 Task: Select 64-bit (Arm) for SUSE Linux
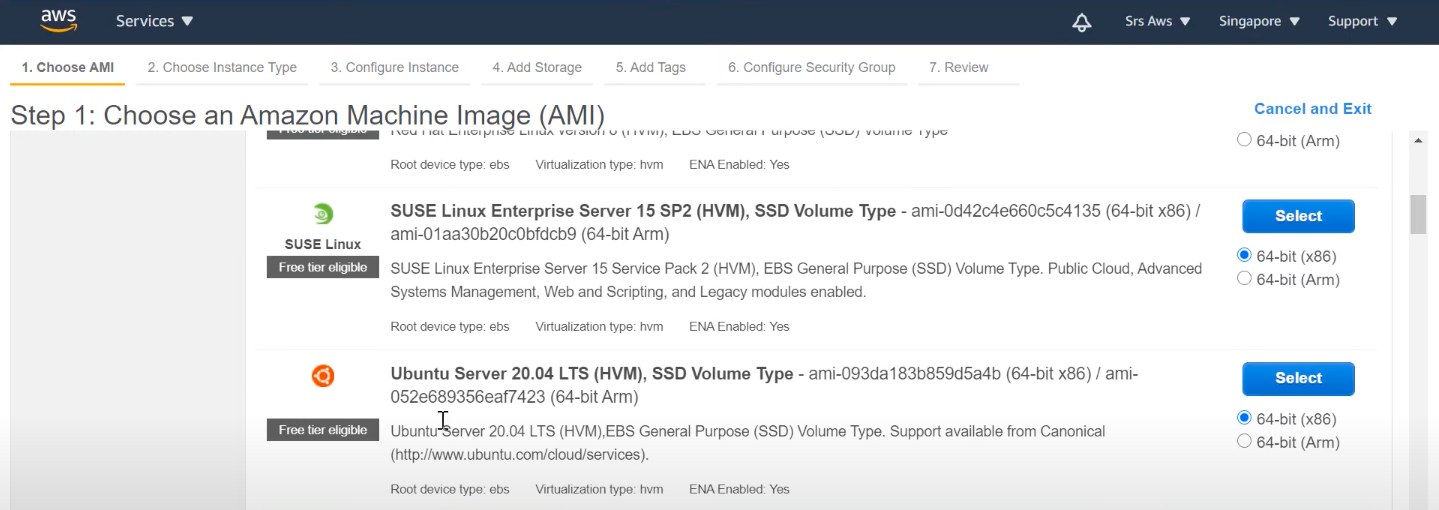(1244, 279)
